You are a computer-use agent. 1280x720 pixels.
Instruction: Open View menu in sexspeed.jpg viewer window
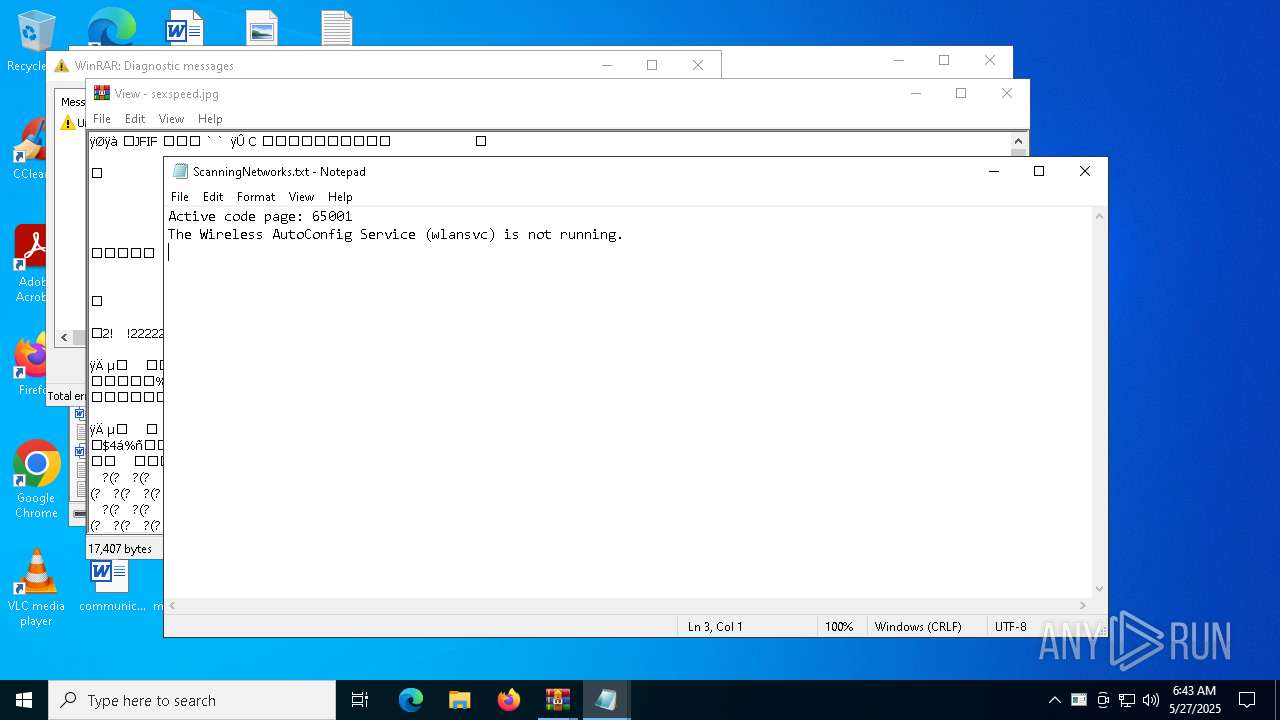click(x=172, y=119)
